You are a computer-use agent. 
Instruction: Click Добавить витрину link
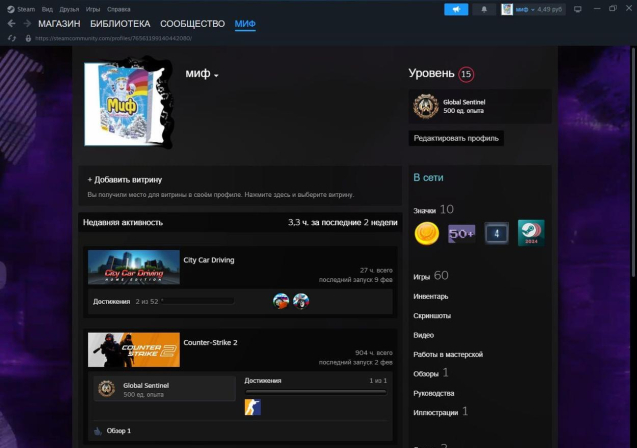[124, 180]
